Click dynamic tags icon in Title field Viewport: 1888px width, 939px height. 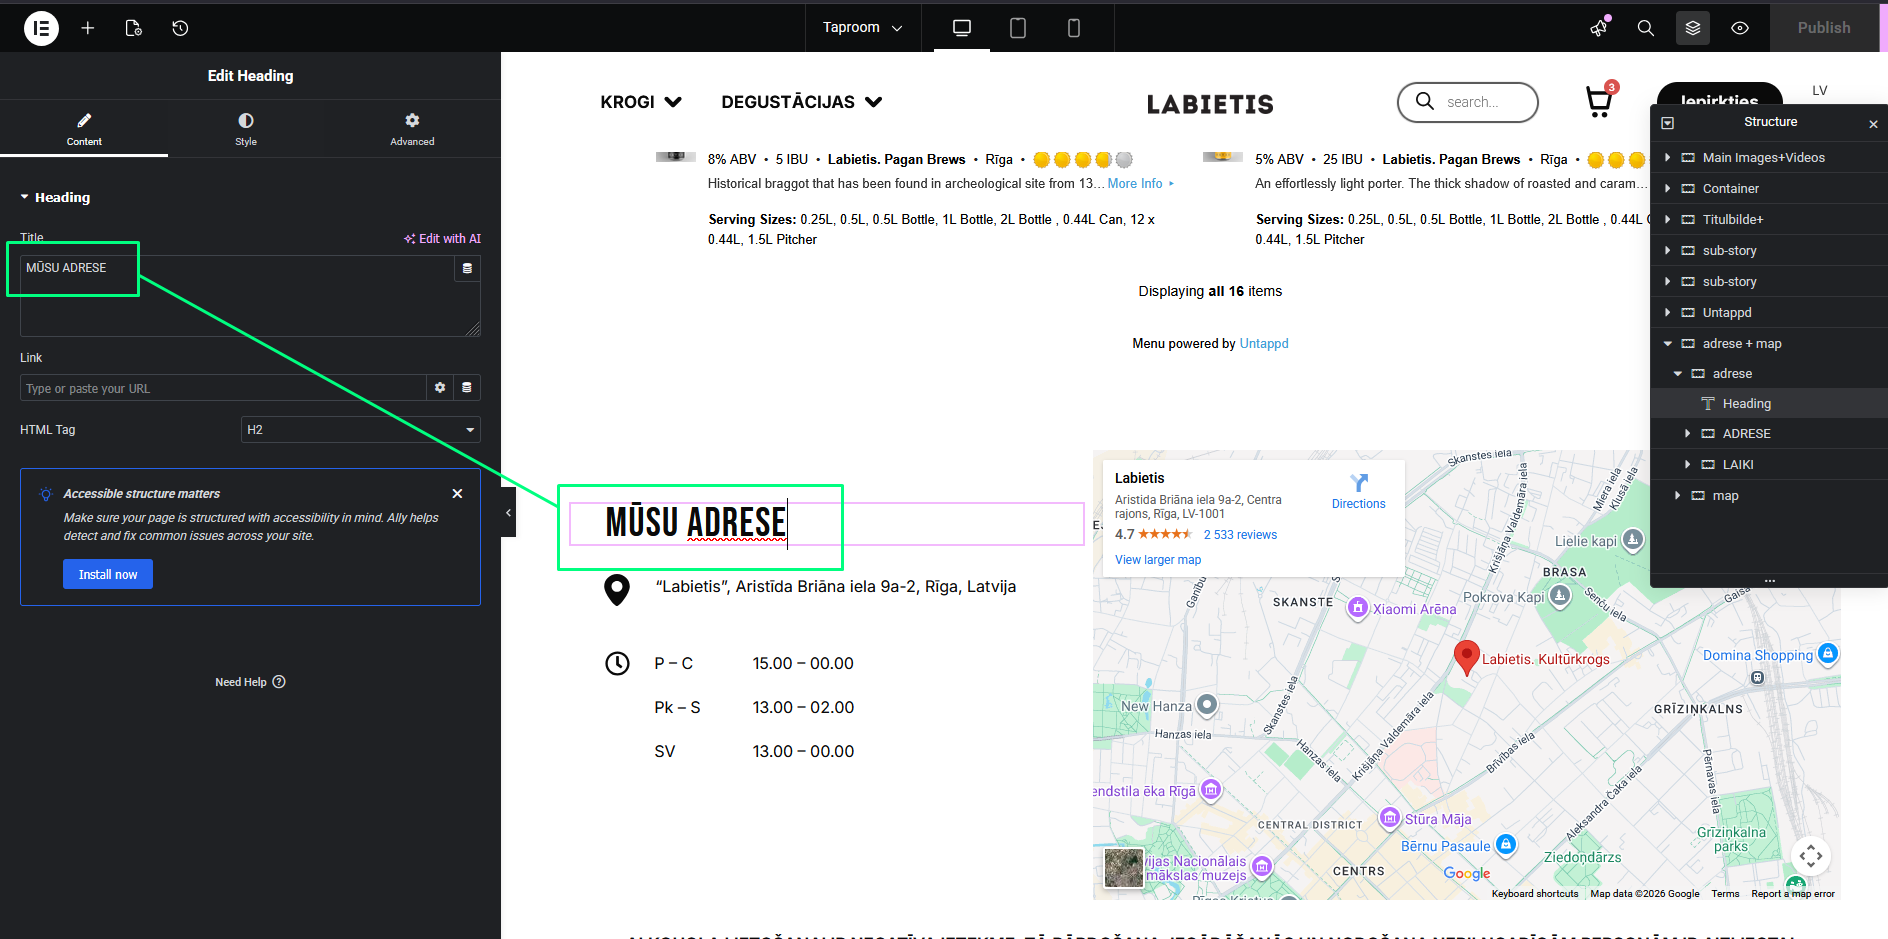(467, 269)
